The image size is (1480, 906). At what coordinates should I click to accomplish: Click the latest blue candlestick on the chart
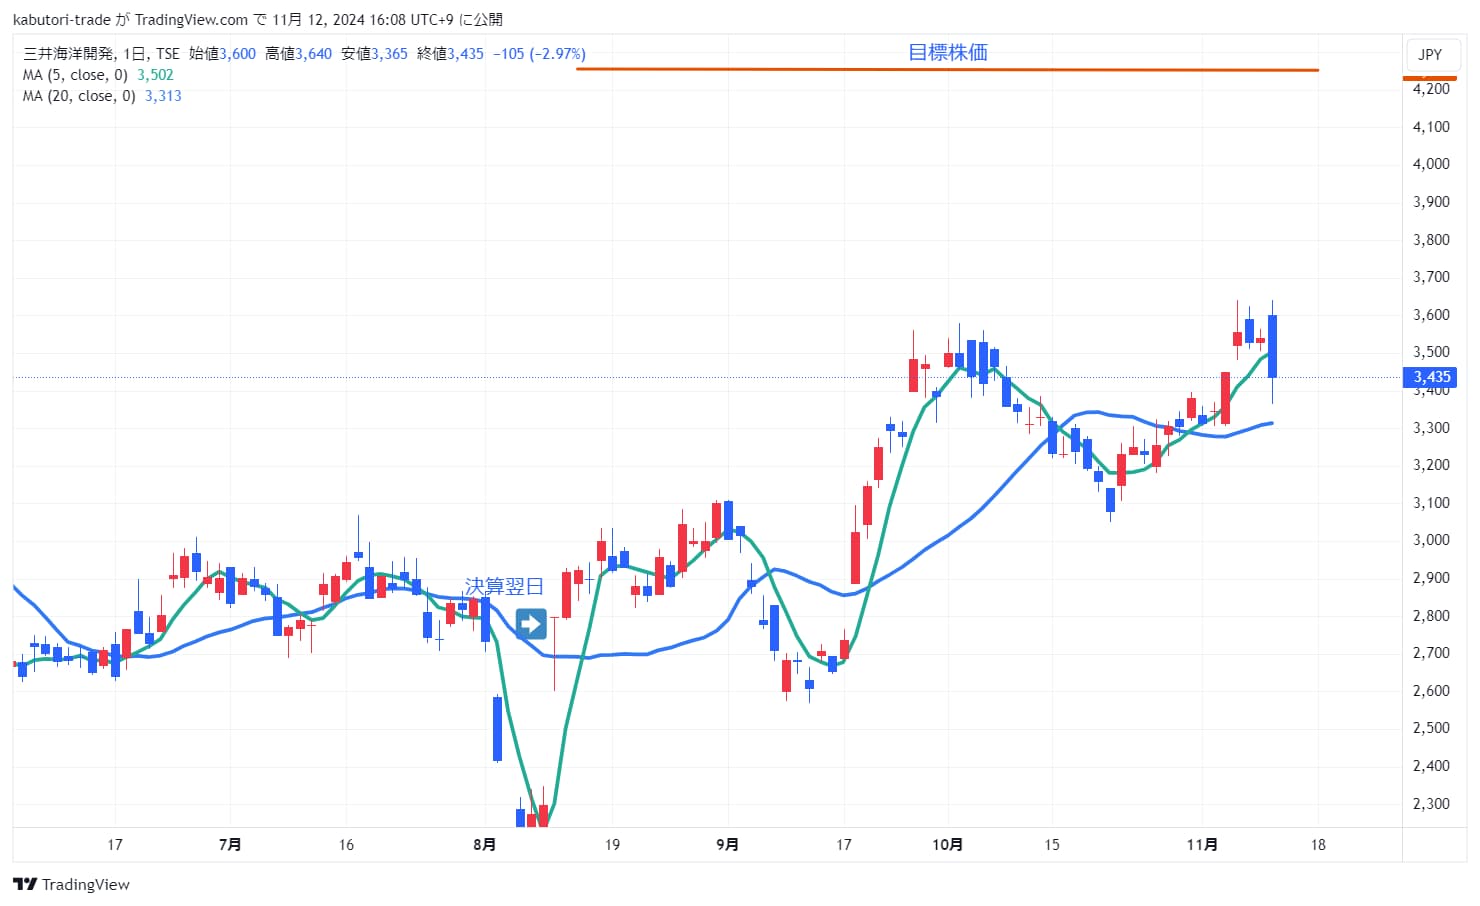point(1272,346)
